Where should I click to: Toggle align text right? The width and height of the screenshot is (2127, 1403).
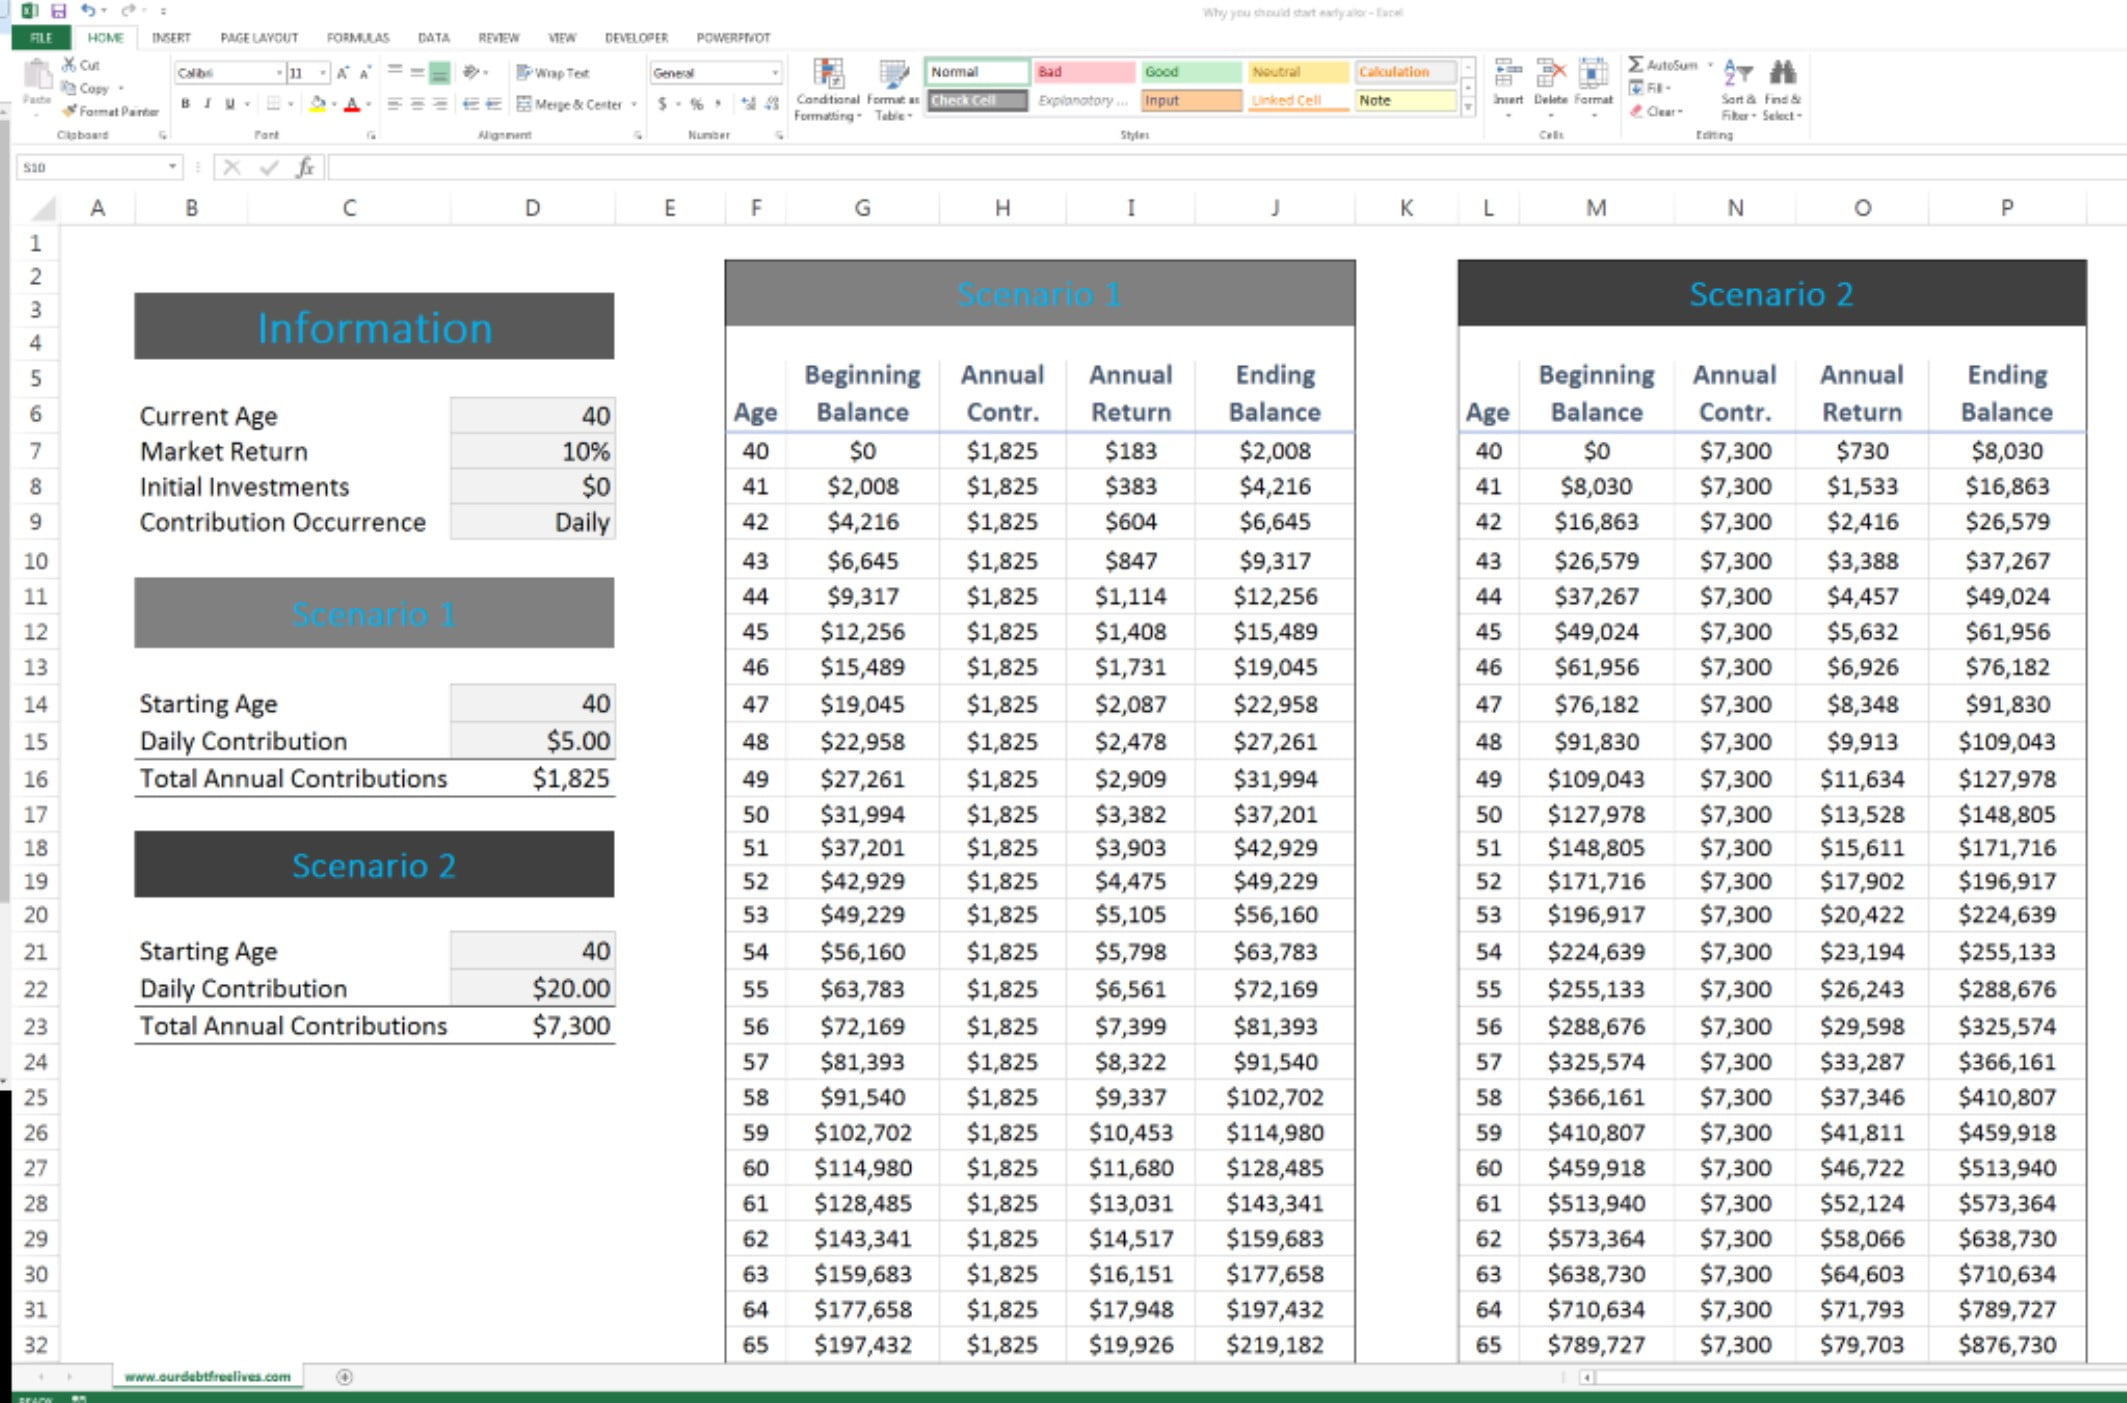coord(440,104)
